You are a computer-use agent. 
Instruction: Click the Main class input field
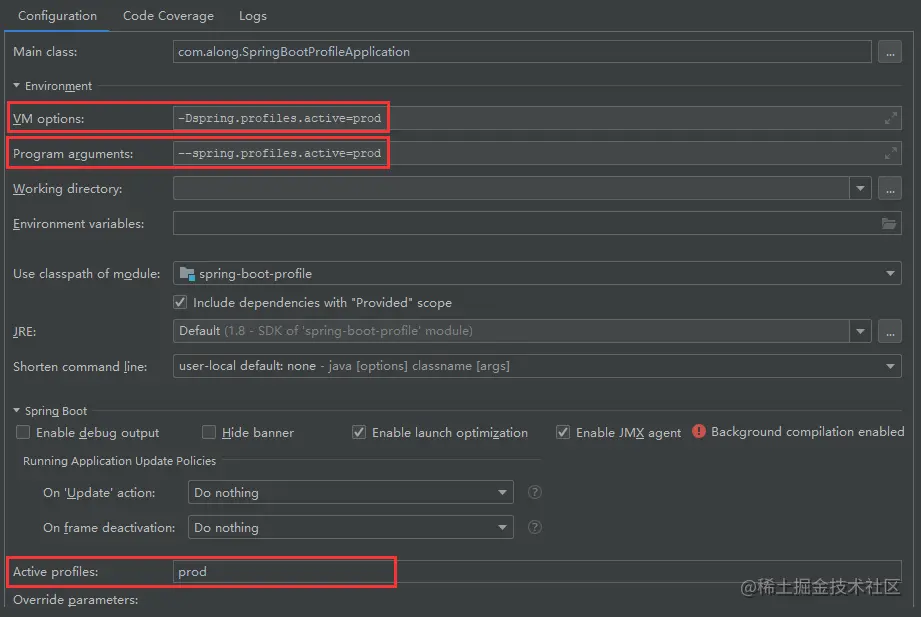[x=522, y=52]
